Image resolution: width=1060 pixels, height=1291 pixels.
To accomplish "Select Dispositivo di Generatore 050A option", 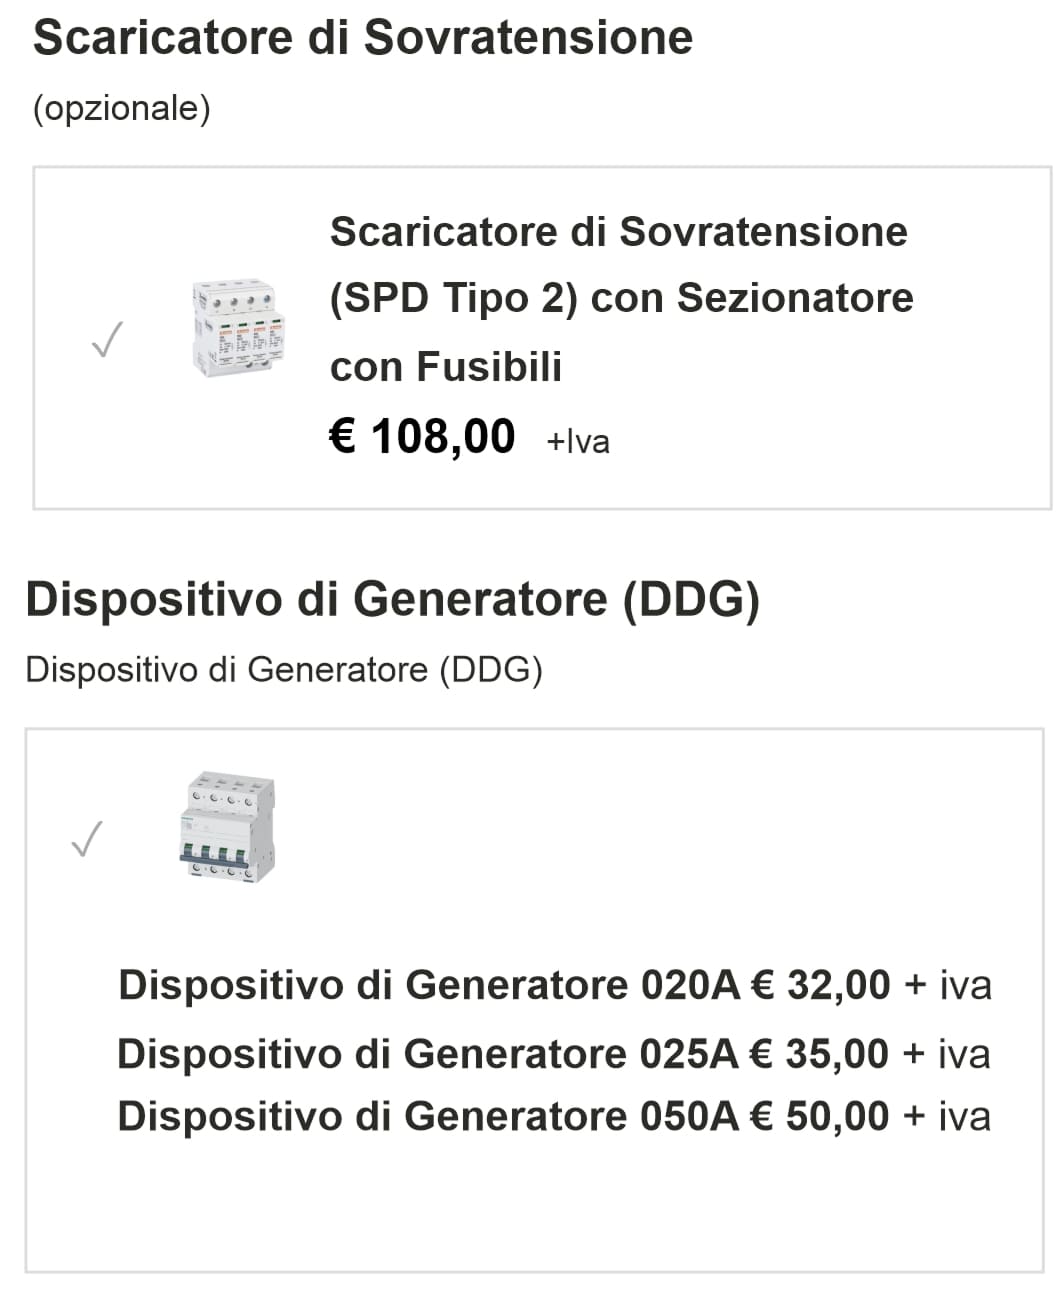I will coord(427,1116).
